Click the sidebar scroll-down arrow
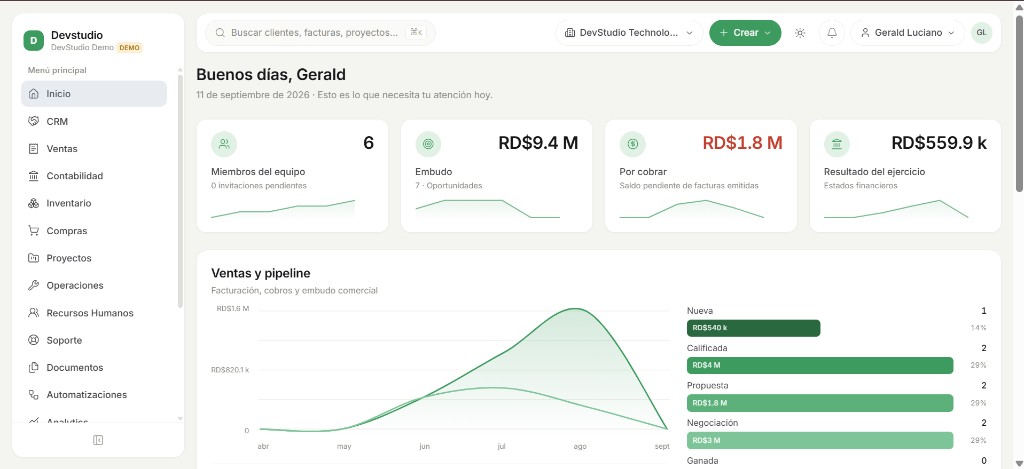 pos(180,419)
